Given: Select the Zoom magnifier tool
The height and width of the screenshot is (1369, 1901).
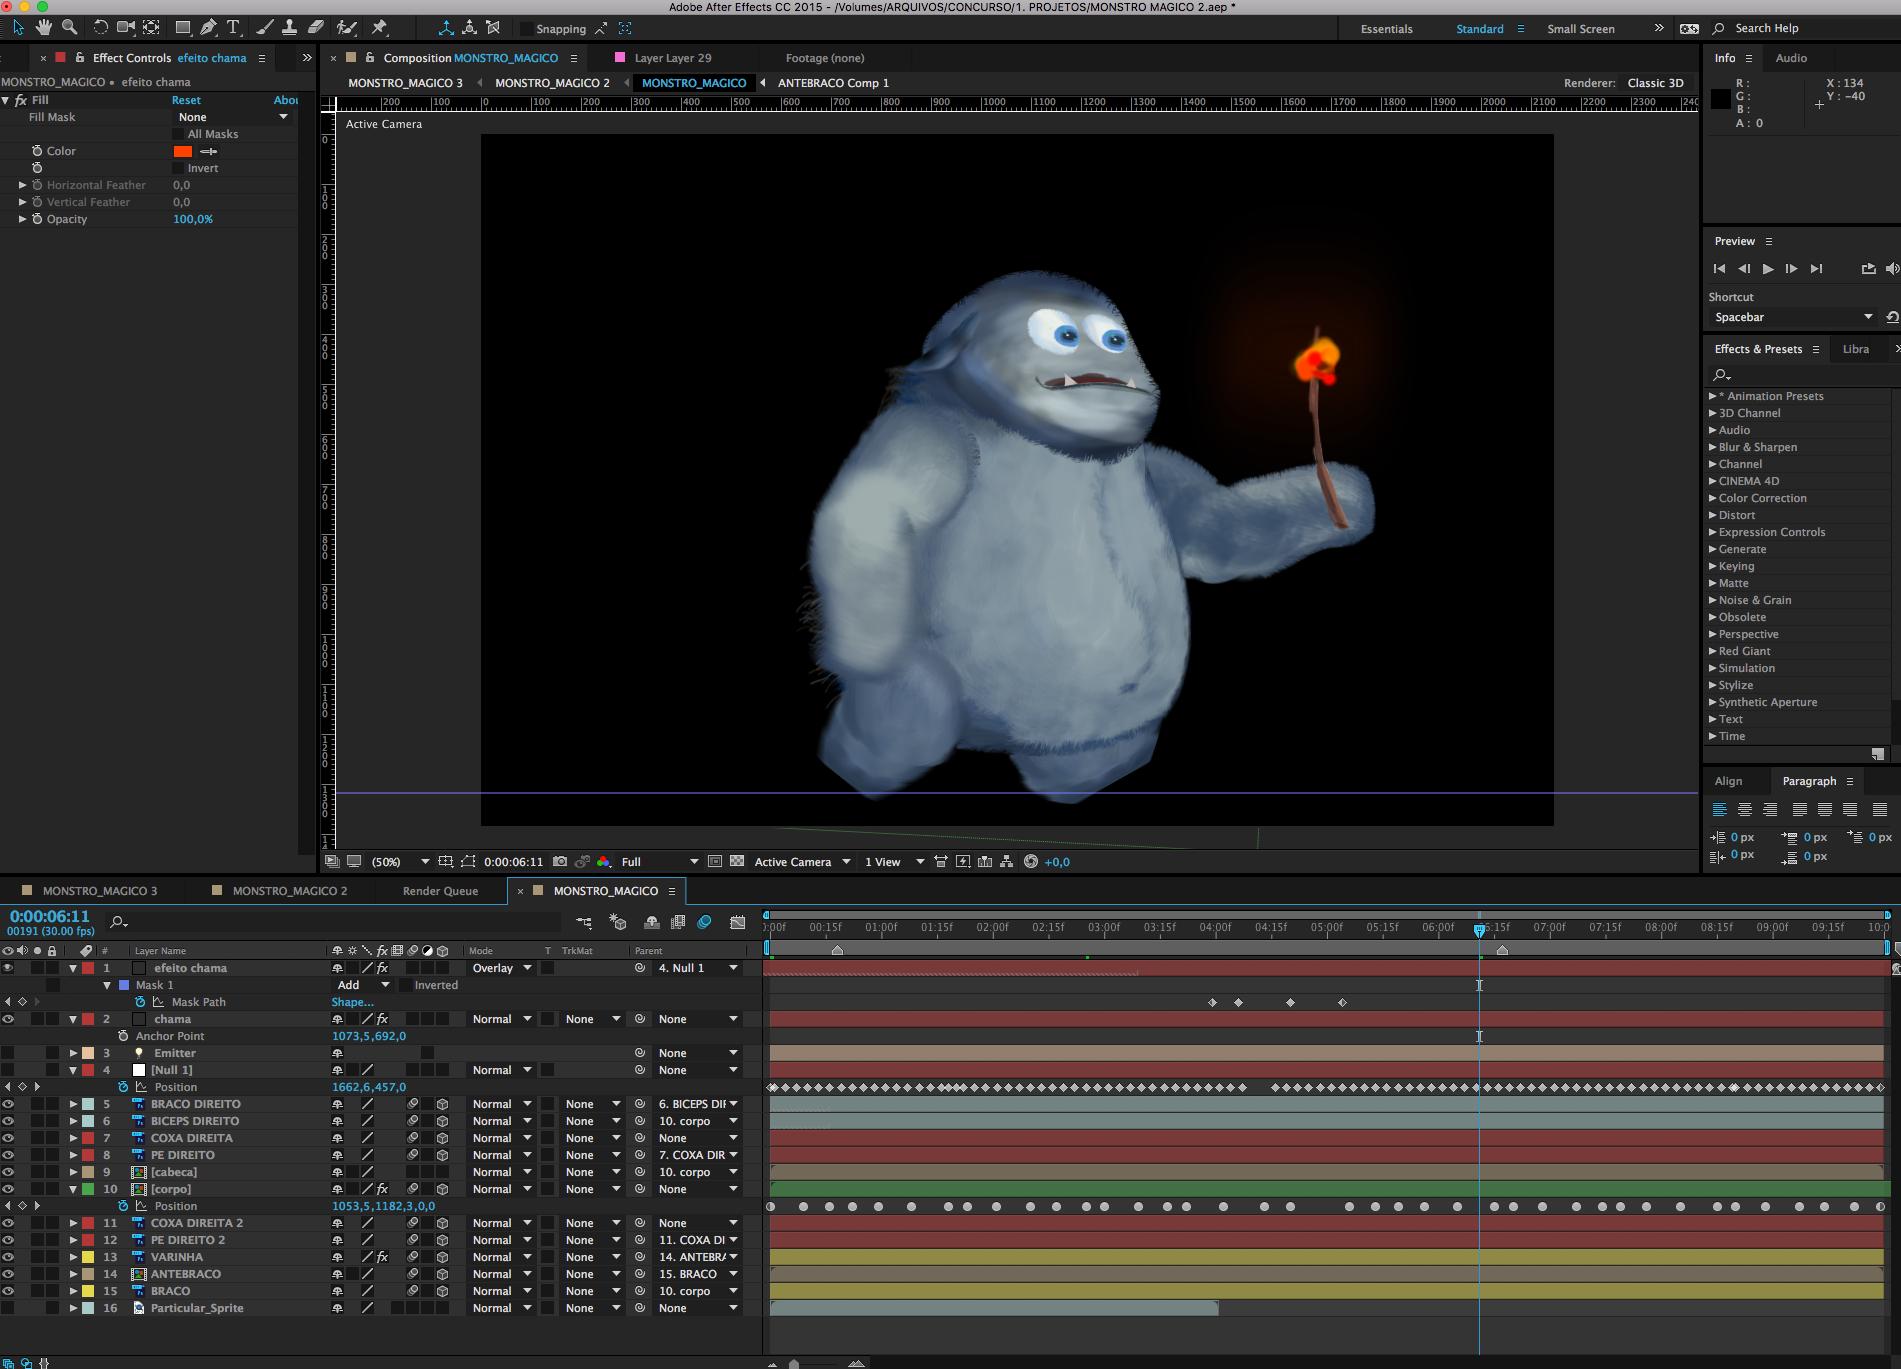Looking at the screenshot, I should click(x=70, y=28).
